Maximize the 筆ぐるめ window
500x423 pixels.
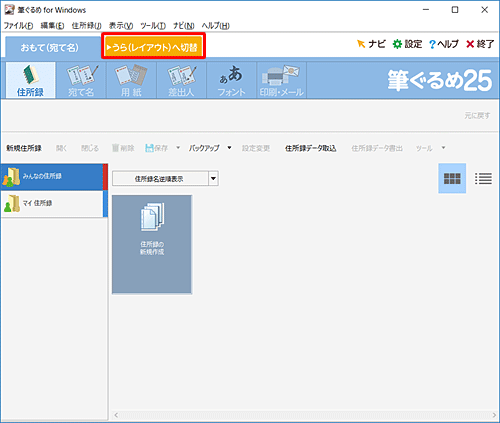click(x=455, y=10)
